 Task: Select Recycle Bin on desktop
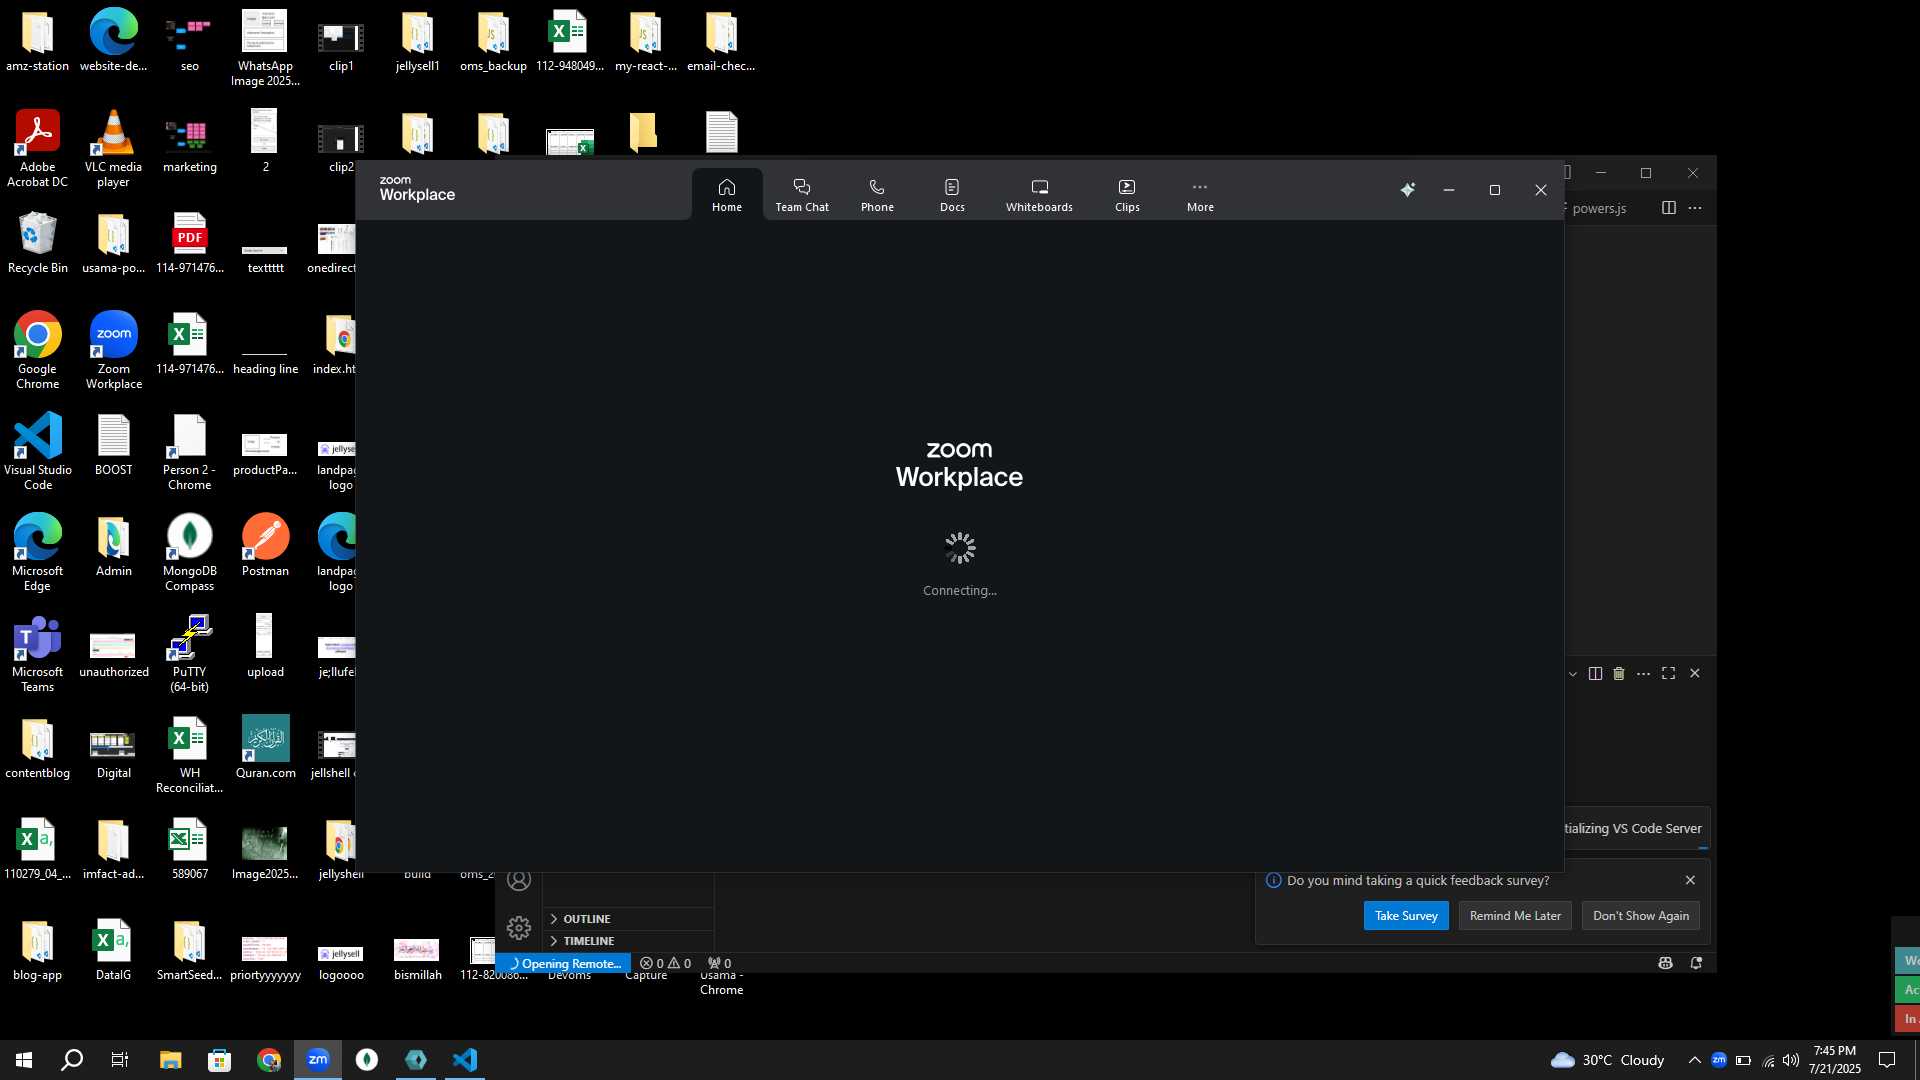tap(38, 243)
